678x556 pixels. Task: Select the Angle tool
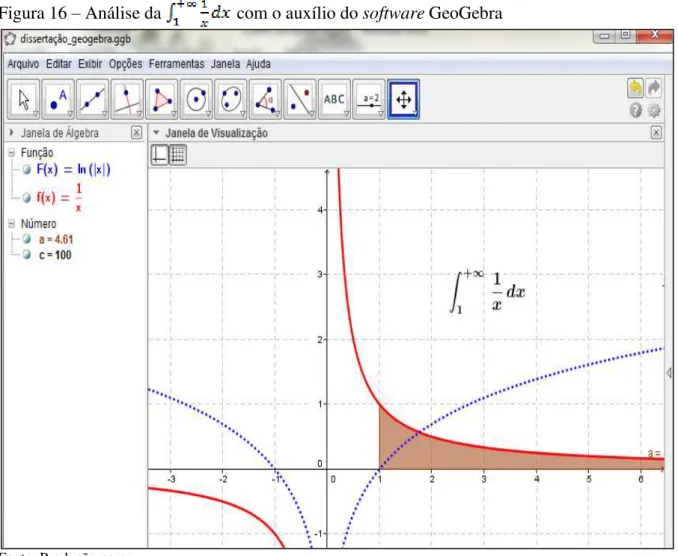[265, 99]
